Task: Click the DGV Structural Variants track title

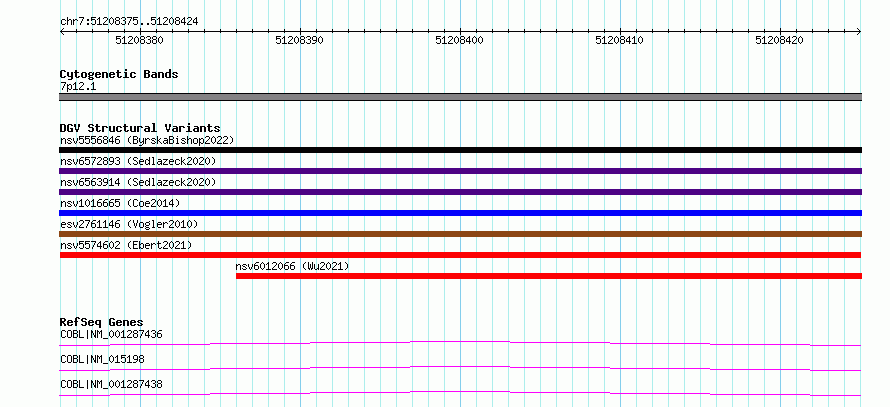Action: [140, 128]
